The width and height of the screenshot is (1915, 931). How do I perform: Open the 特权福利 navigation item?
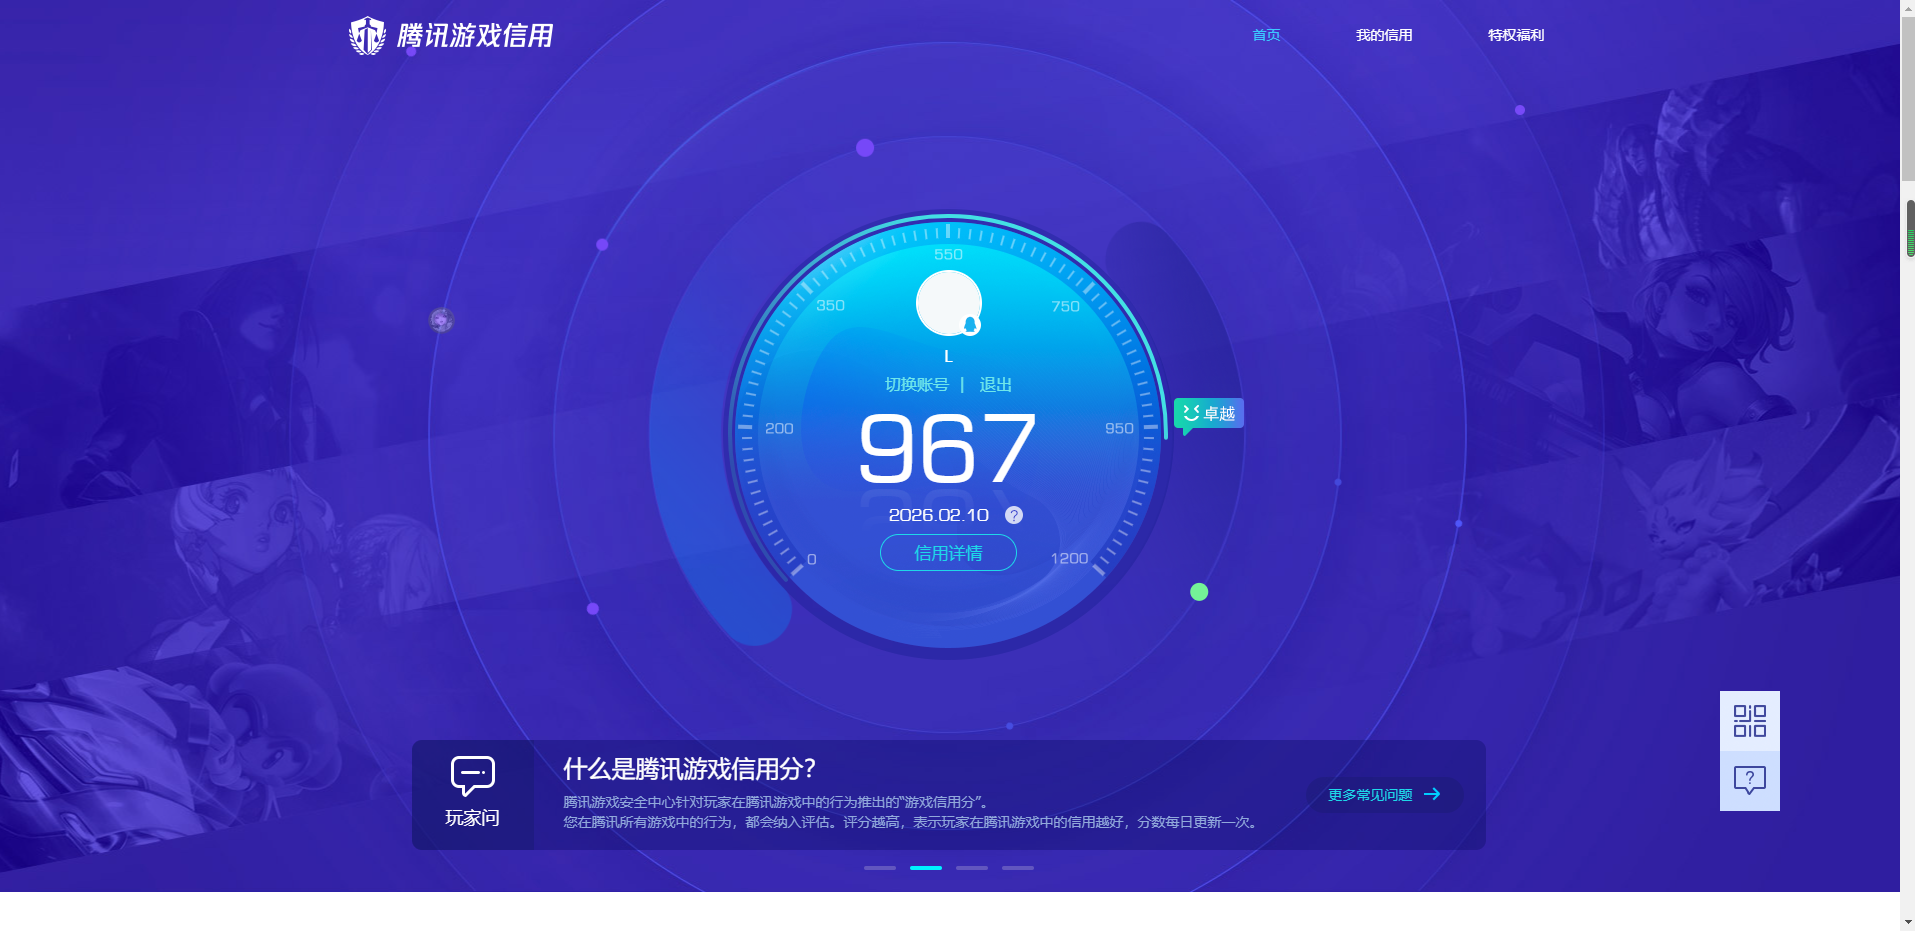point(1515,35)
